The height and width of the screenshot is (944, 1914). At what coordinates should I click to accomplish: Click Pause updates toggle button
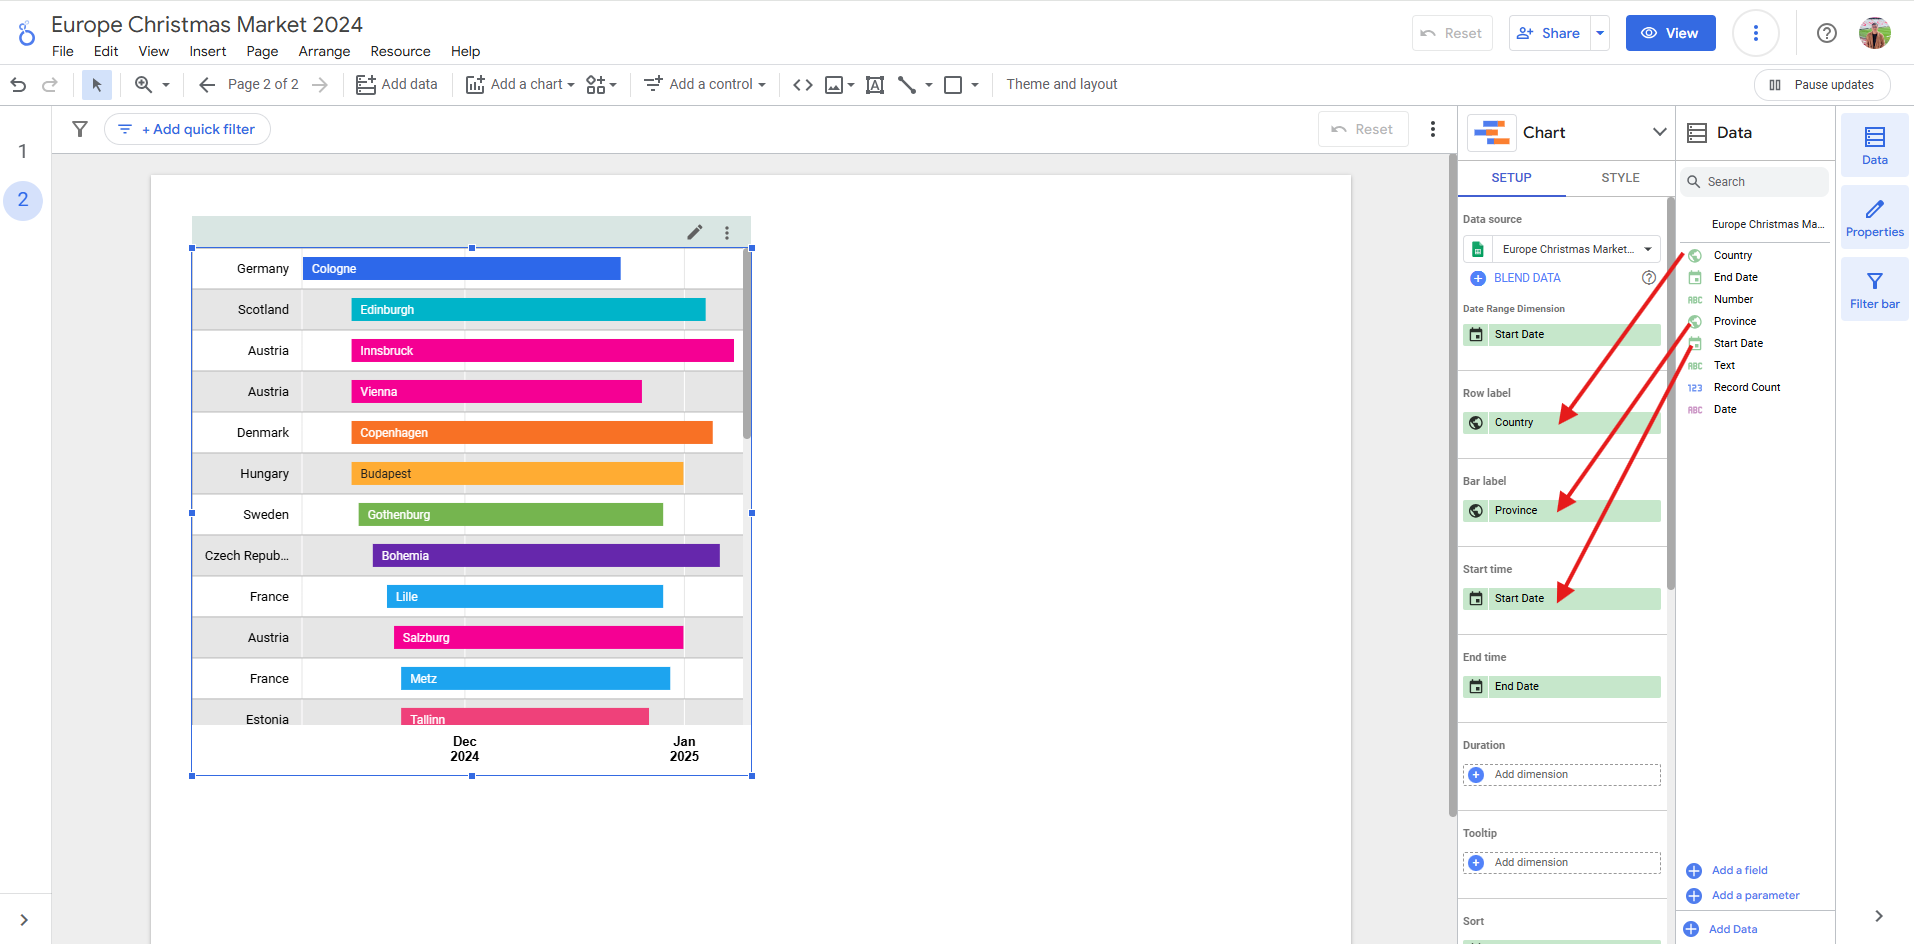click(x=1821, y=85)
